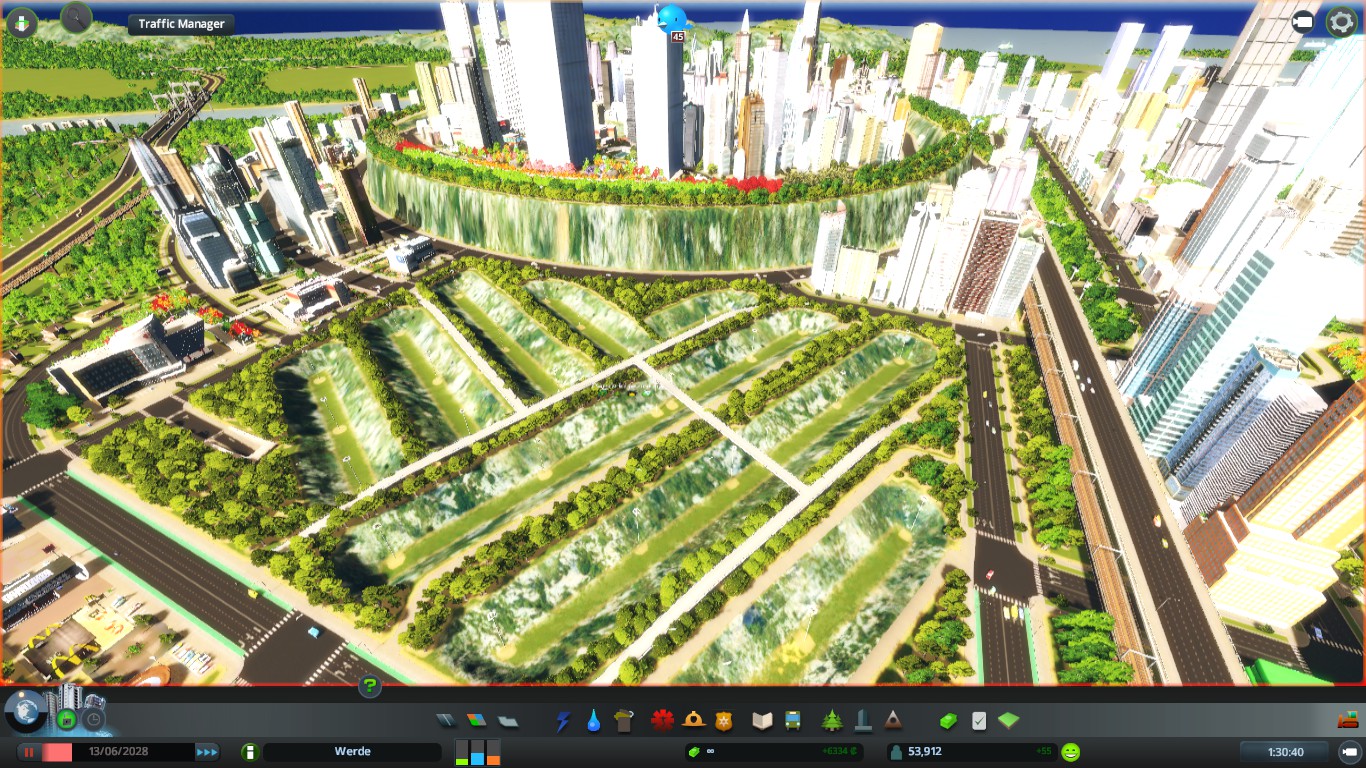Activate the Bulldozer tool

point(1347,719)
